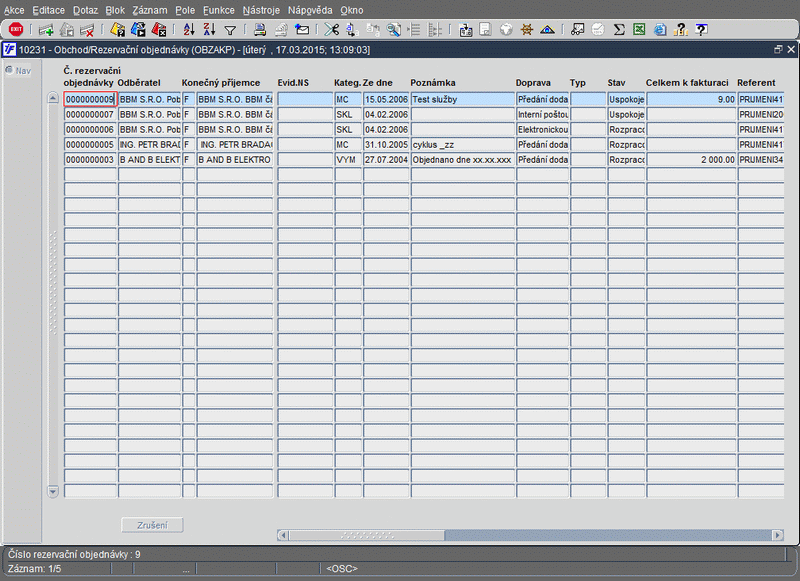This screenshot has height=581, width=800.
Task: Open the Nápověda menu
Action: [310, 10]
